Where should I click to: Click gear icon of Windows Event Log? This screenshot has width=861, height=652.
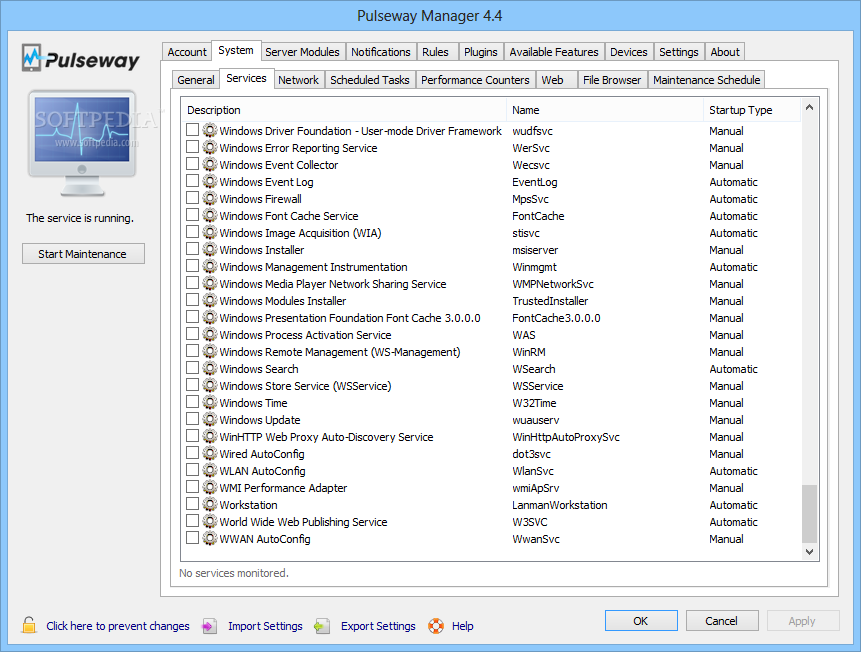[210, 181]
